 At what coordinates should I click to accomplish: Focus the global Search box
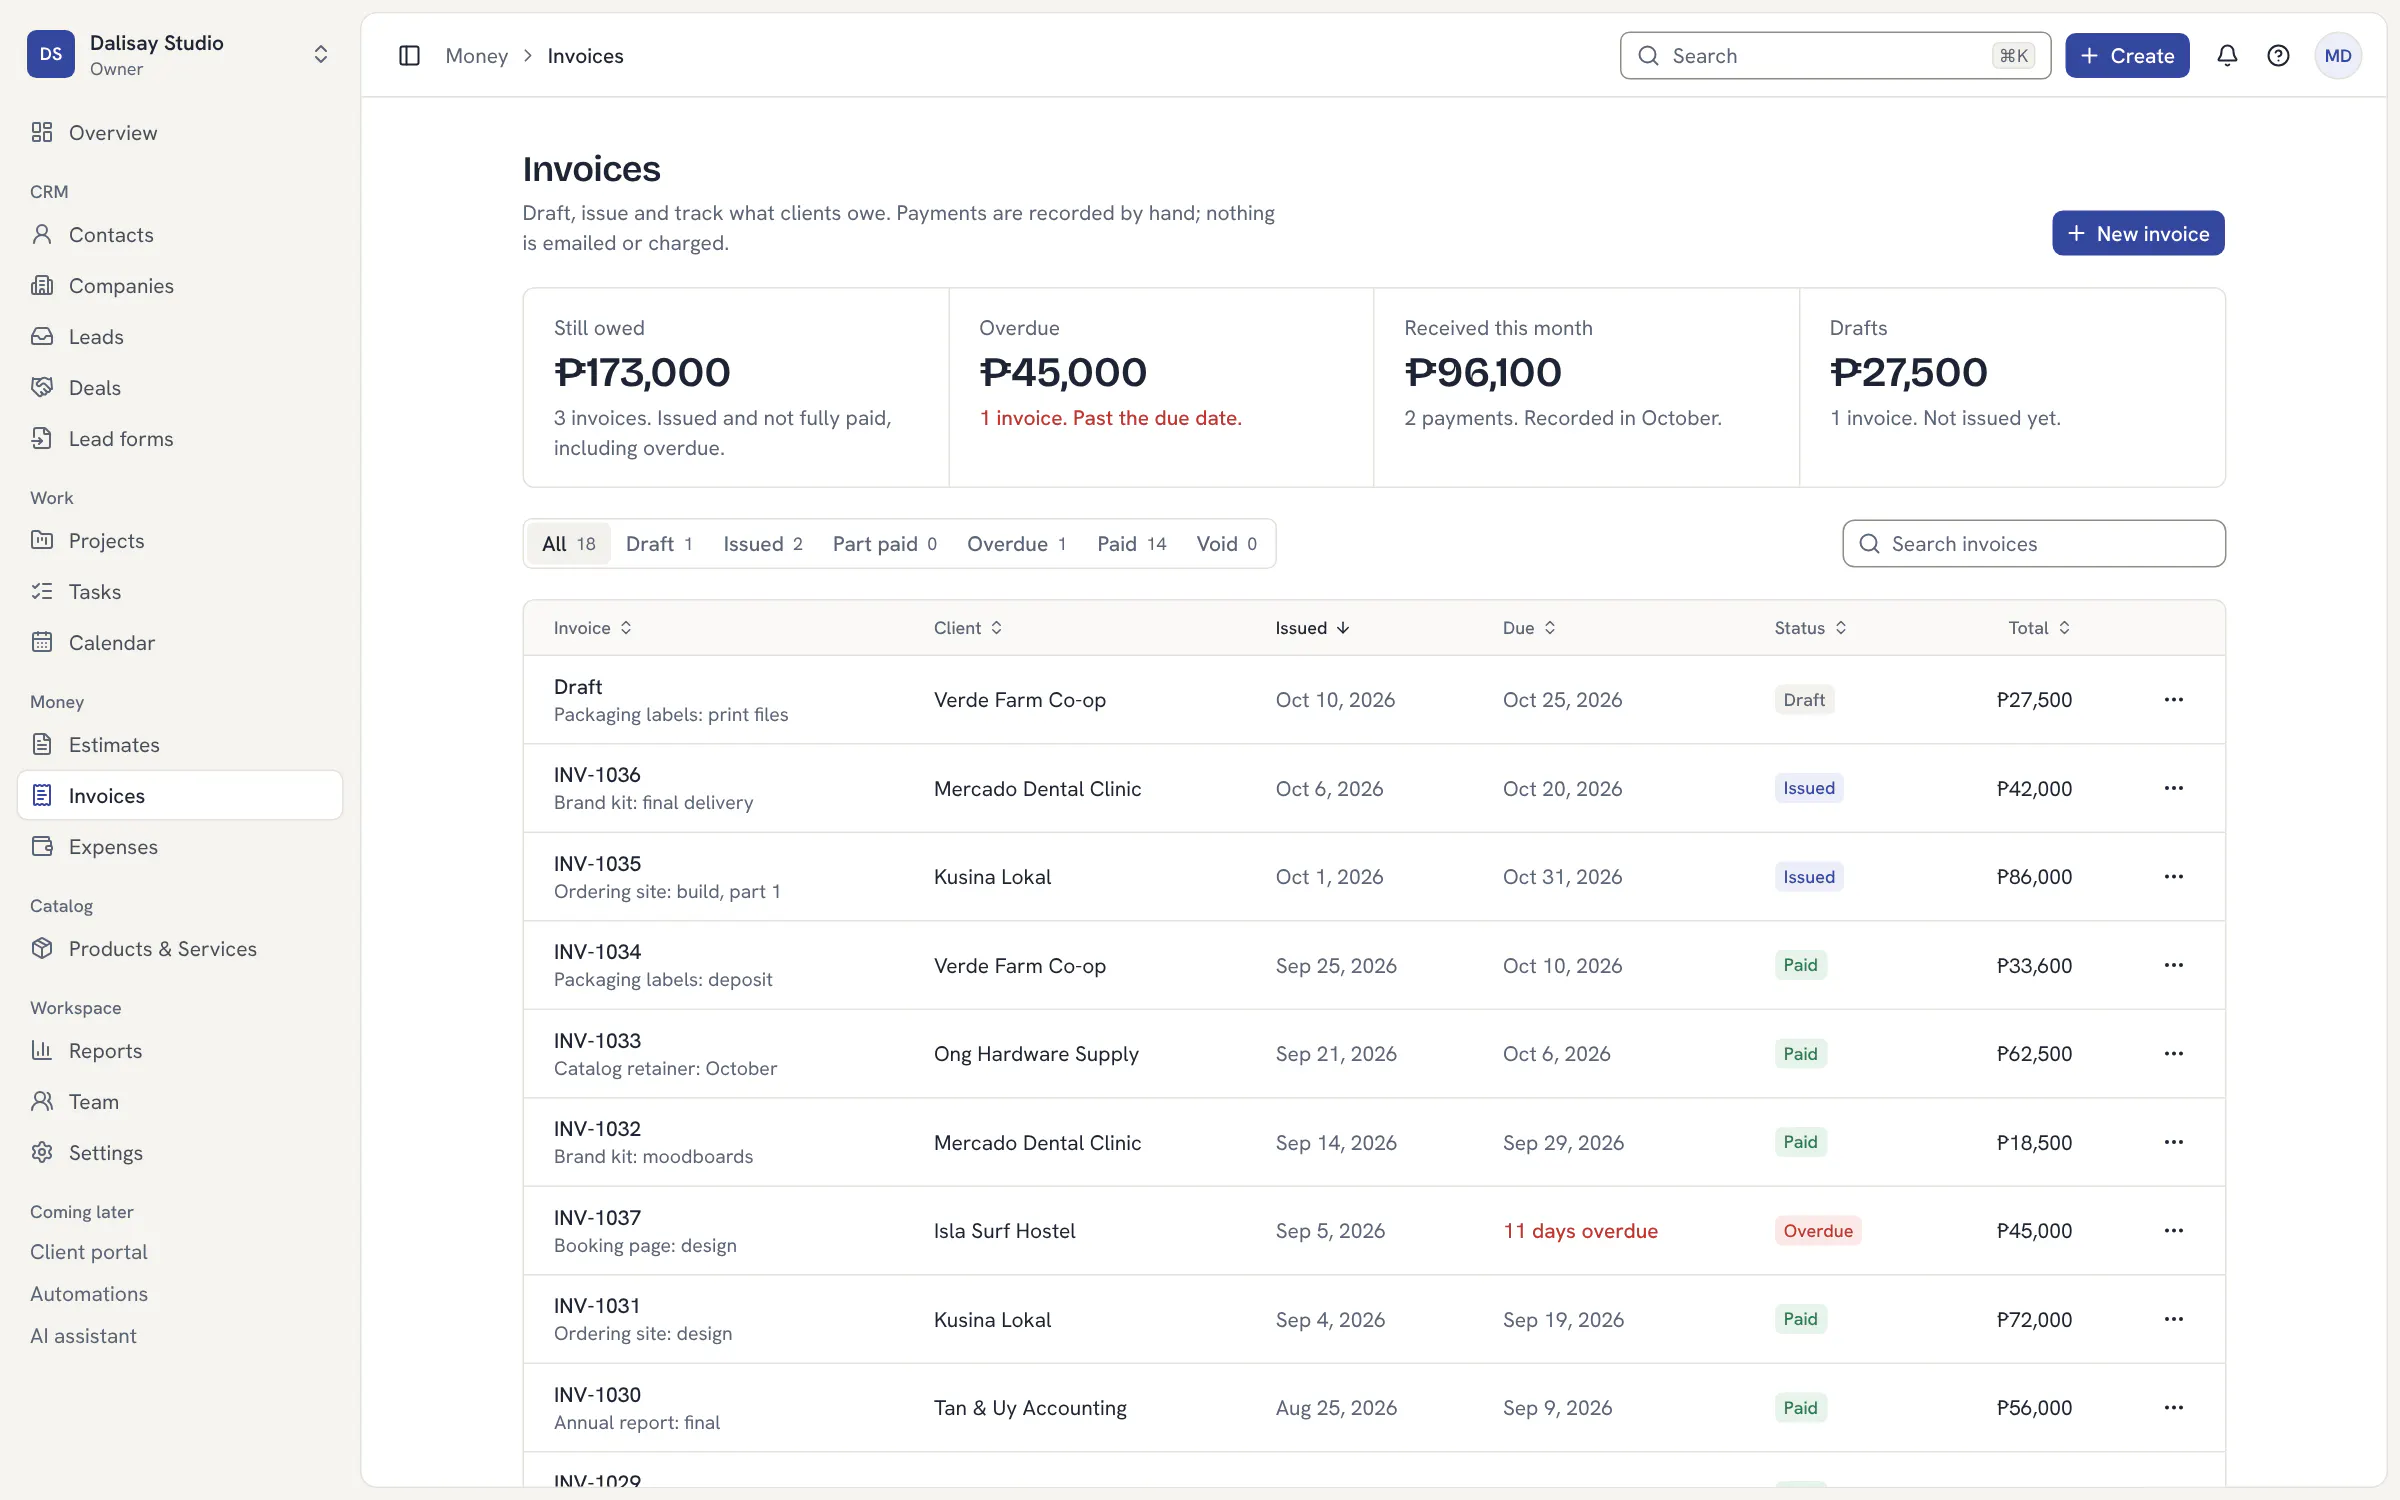1835,56
